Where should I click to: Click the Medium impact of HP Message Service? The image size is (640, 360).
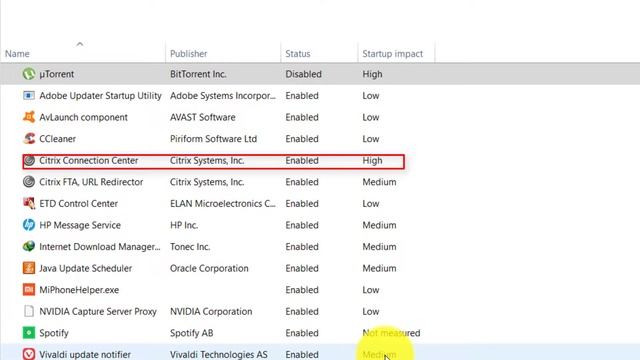(379, 225)
